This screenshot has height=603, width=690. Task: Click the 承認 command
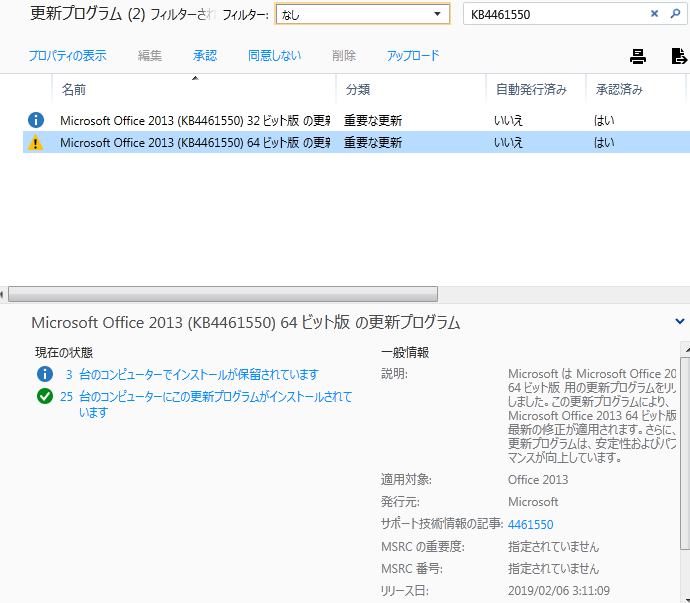pos(205,56)
